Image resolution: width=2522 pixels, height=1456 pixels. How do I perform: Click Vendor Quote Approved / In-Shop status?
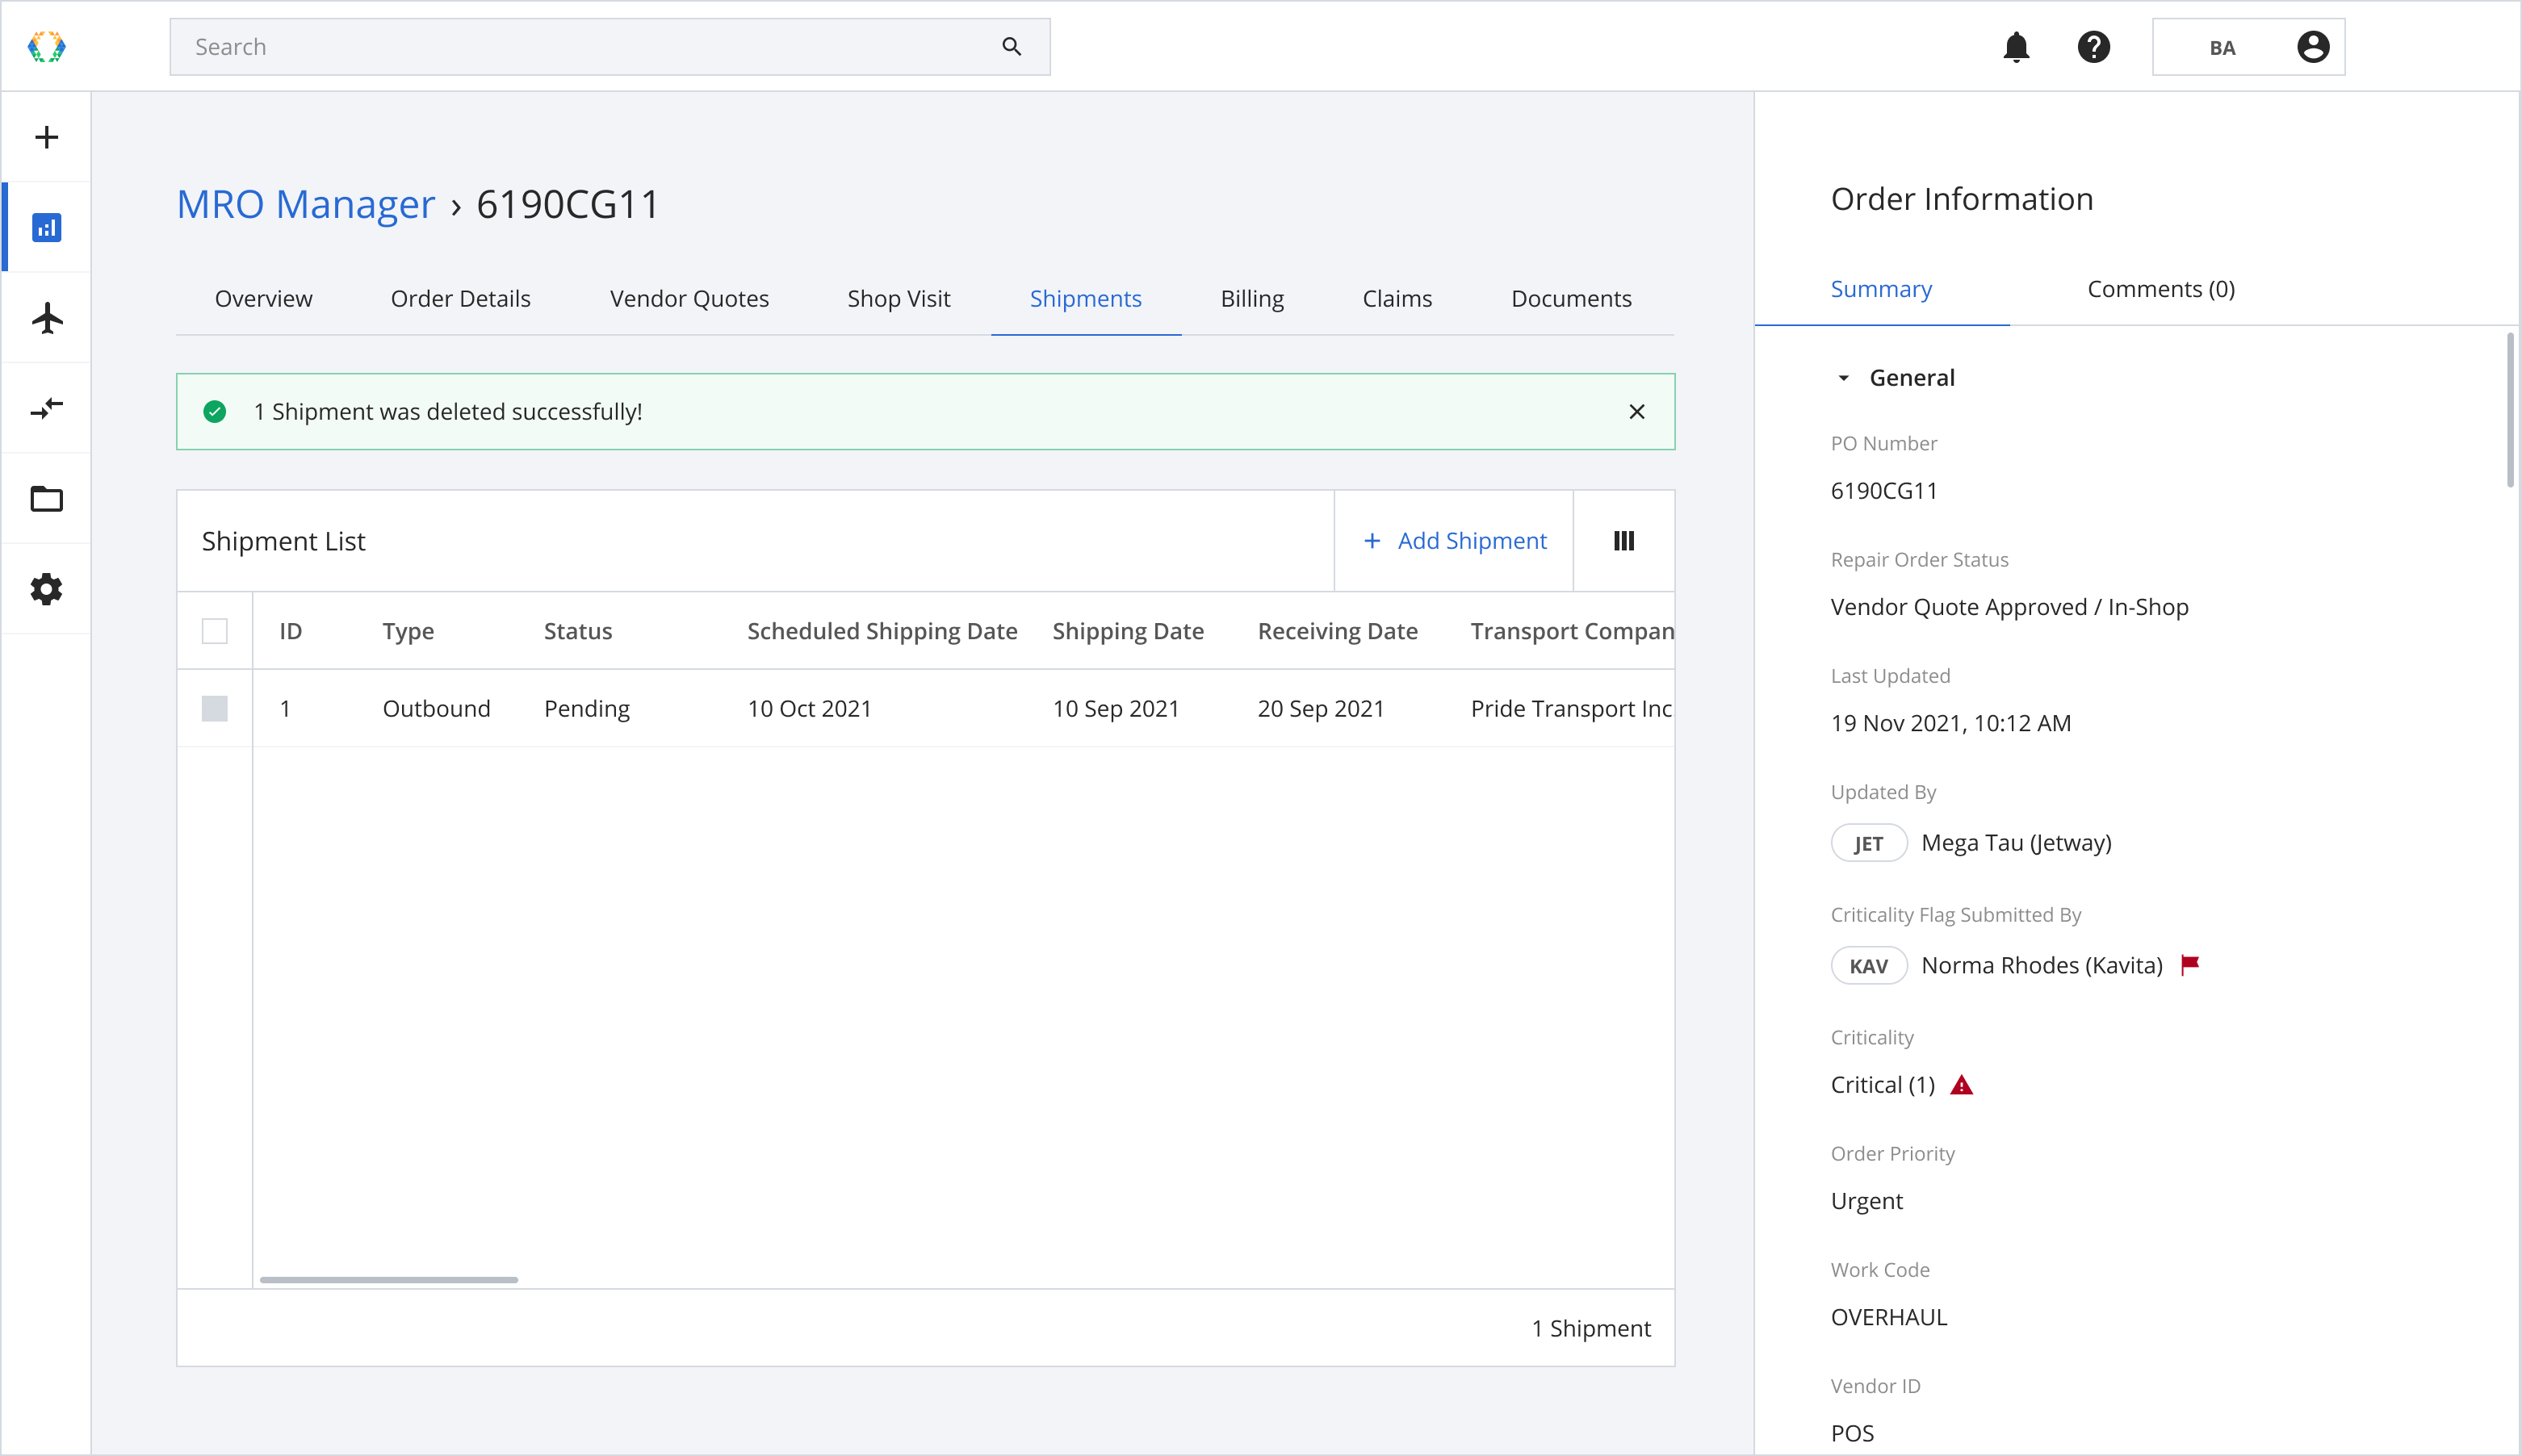pyautogui.click(x=2009, y=607)
